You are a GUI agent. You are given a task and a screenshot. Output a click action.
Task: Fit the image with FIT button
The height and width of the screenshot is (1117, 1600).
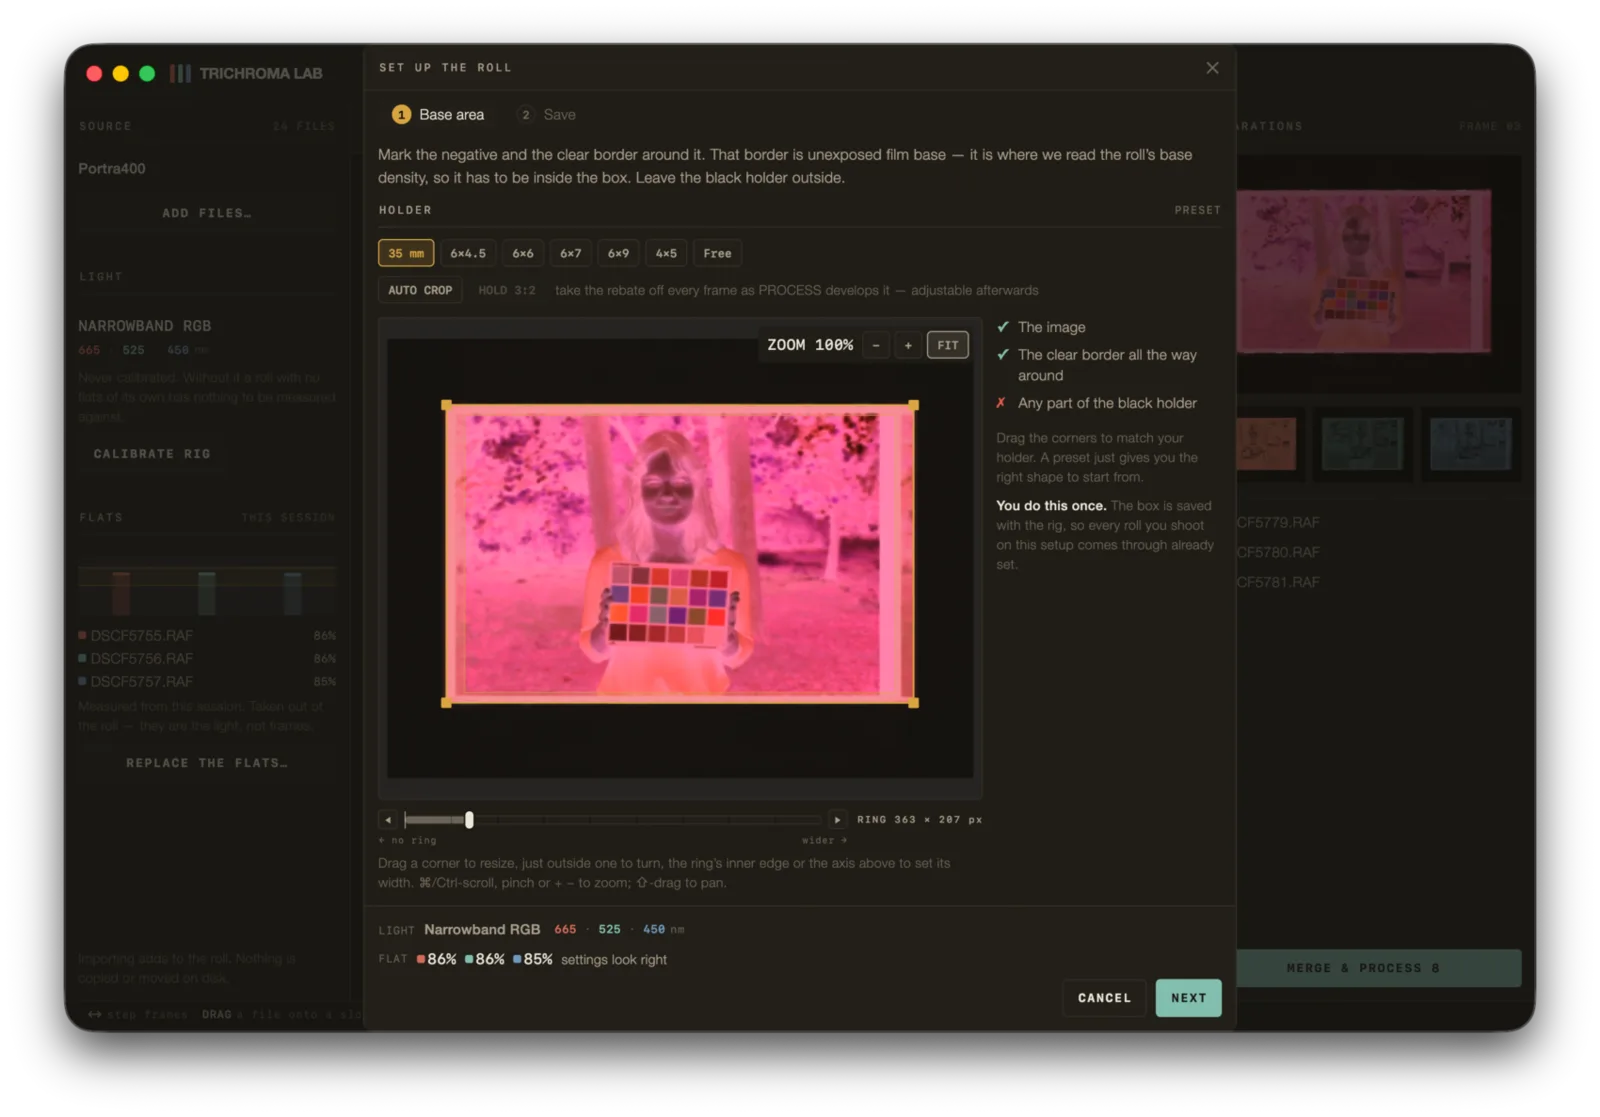point(947,345)
